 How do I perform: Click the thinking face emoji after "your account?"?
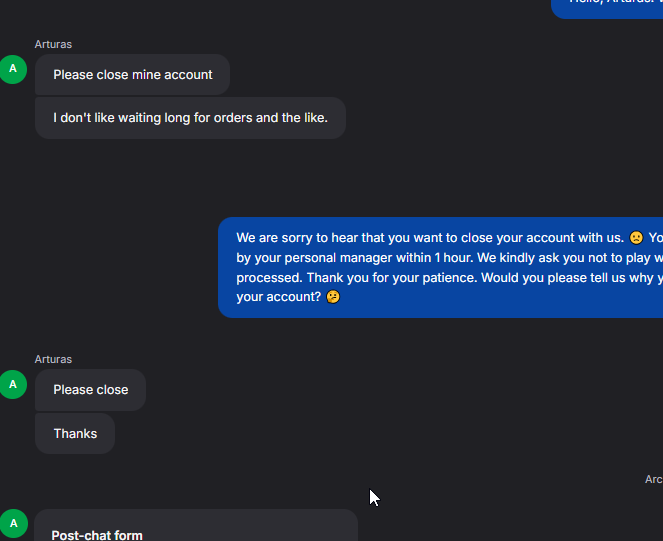(333, 298)
